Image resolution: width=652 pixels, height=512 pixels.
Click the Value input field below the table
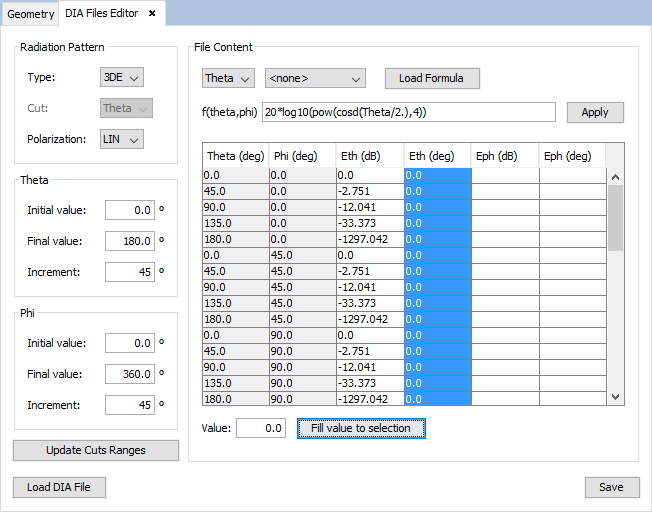point(260,428)
